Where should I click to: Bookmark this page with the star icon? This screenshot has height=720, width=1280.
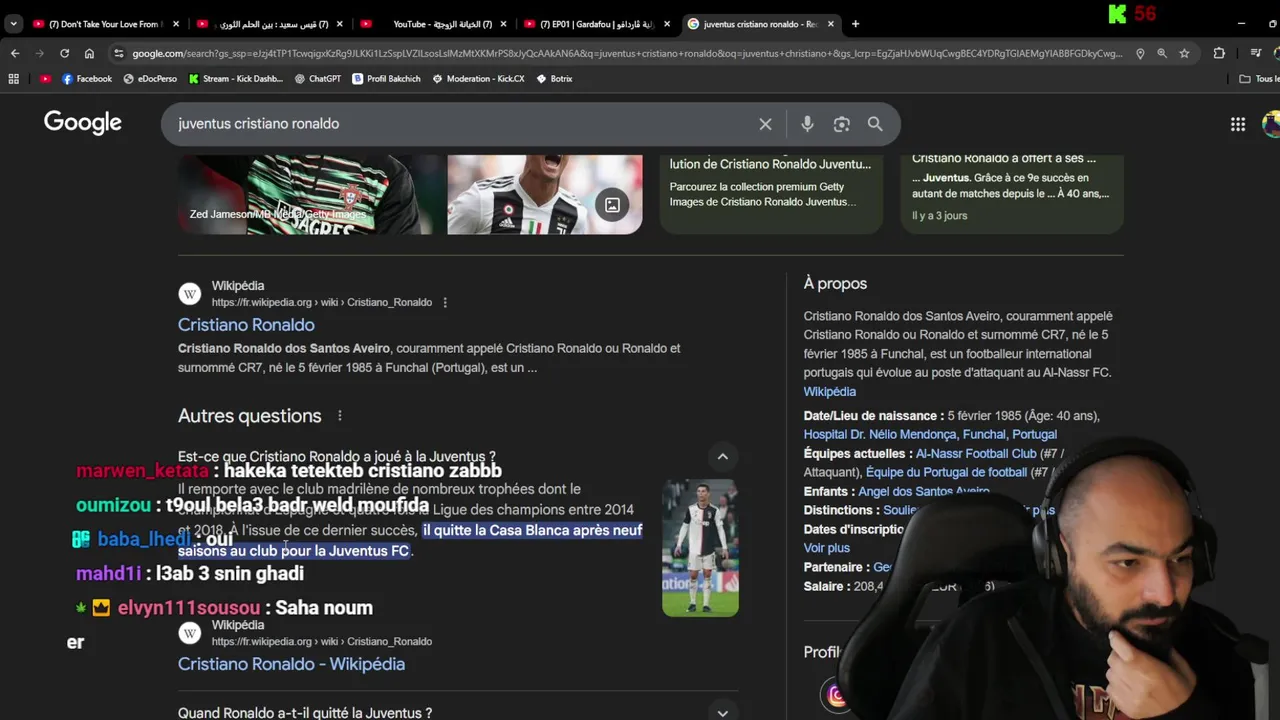tap(1184, 53)
